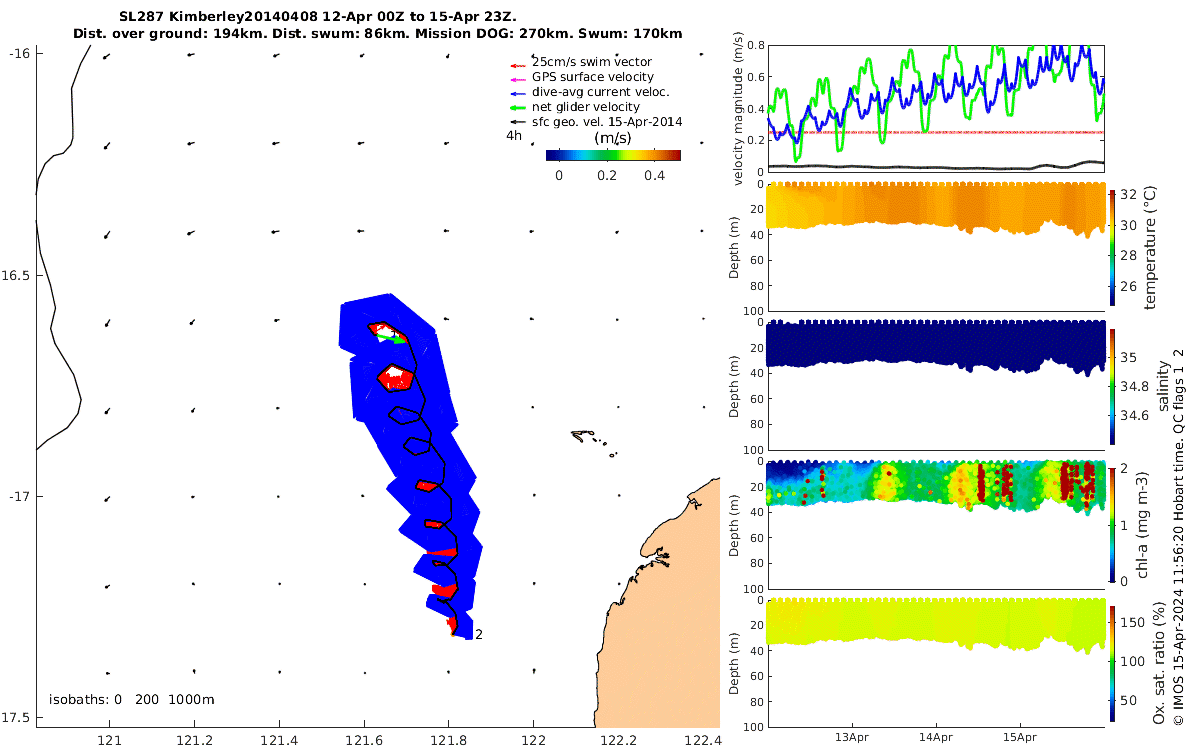1200x750 pixels.
Task: Click the '32' temperature colorbar tick
Action: click(x=1129, y=194)
